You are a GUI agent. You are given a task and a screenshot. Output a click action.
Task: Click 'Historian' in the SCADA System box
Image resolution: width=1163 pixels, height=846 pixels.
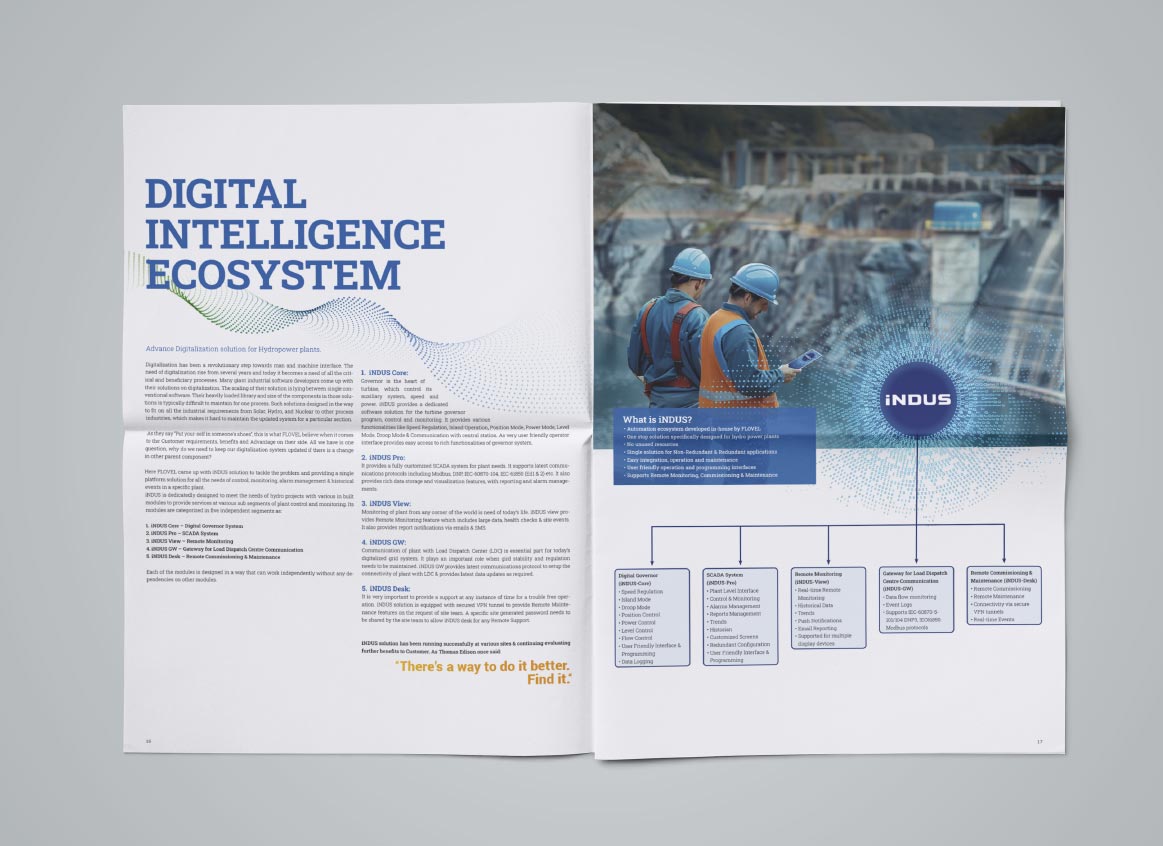coord(719,629)
